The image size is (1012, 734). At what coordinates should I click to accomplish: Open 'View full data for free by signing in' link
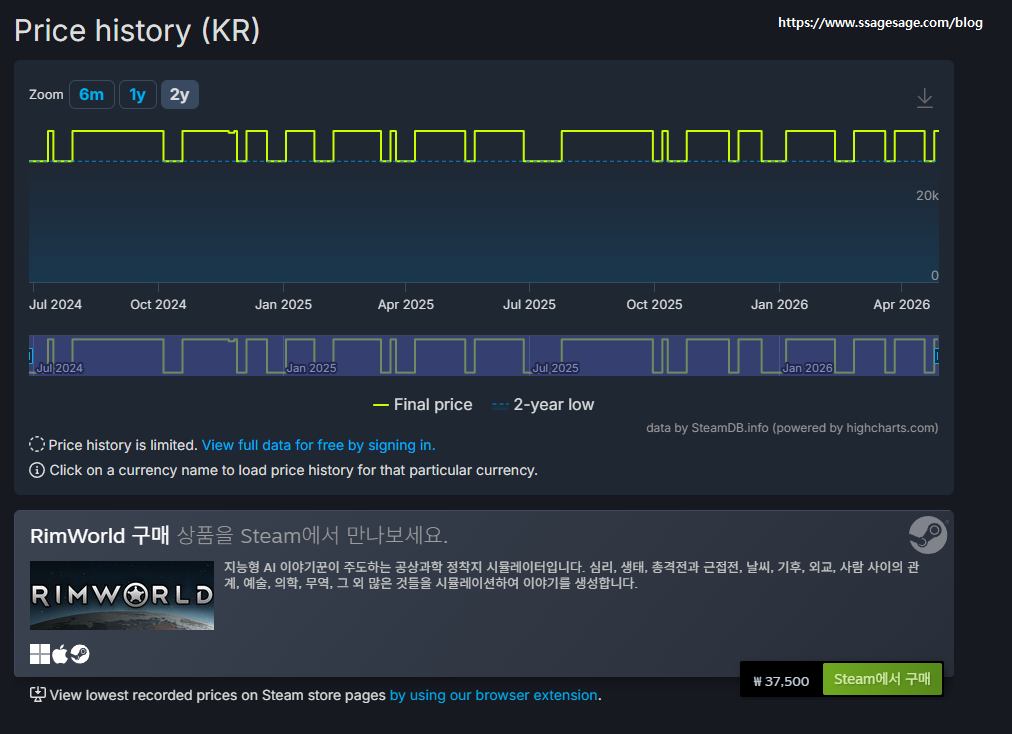click(x=319, y=445)
